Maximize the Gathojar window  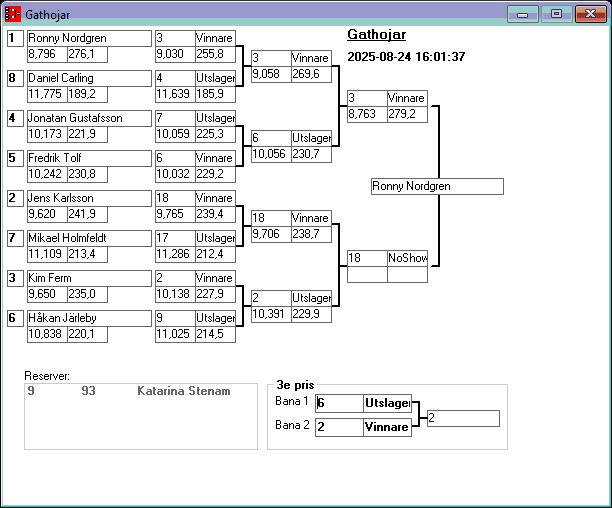[x=557, y=14]
